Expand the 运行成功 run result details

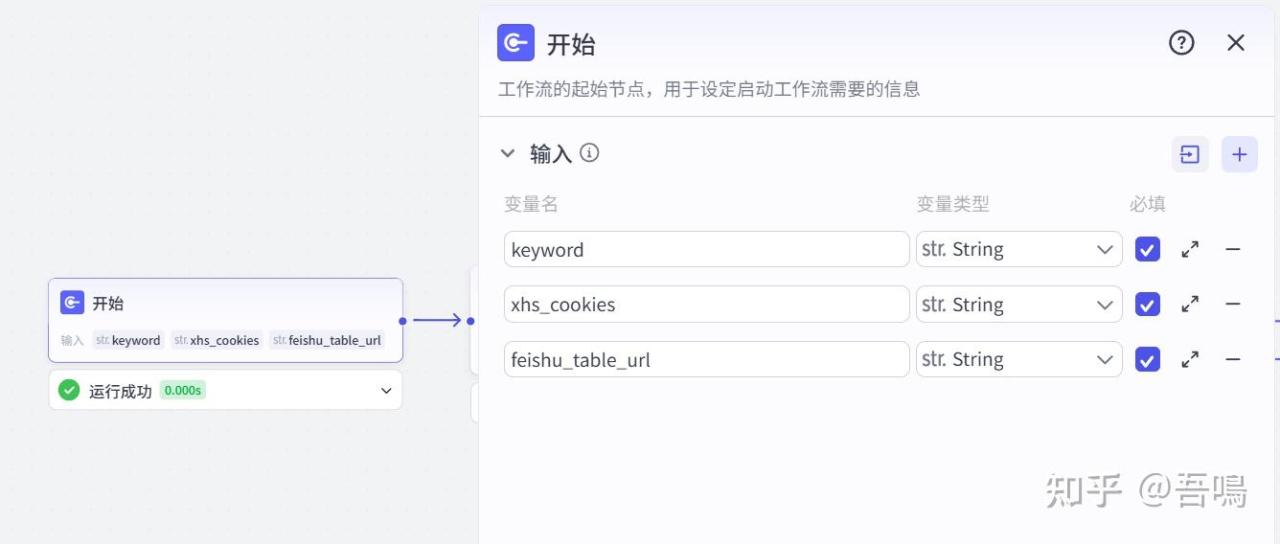pos(386,391)
